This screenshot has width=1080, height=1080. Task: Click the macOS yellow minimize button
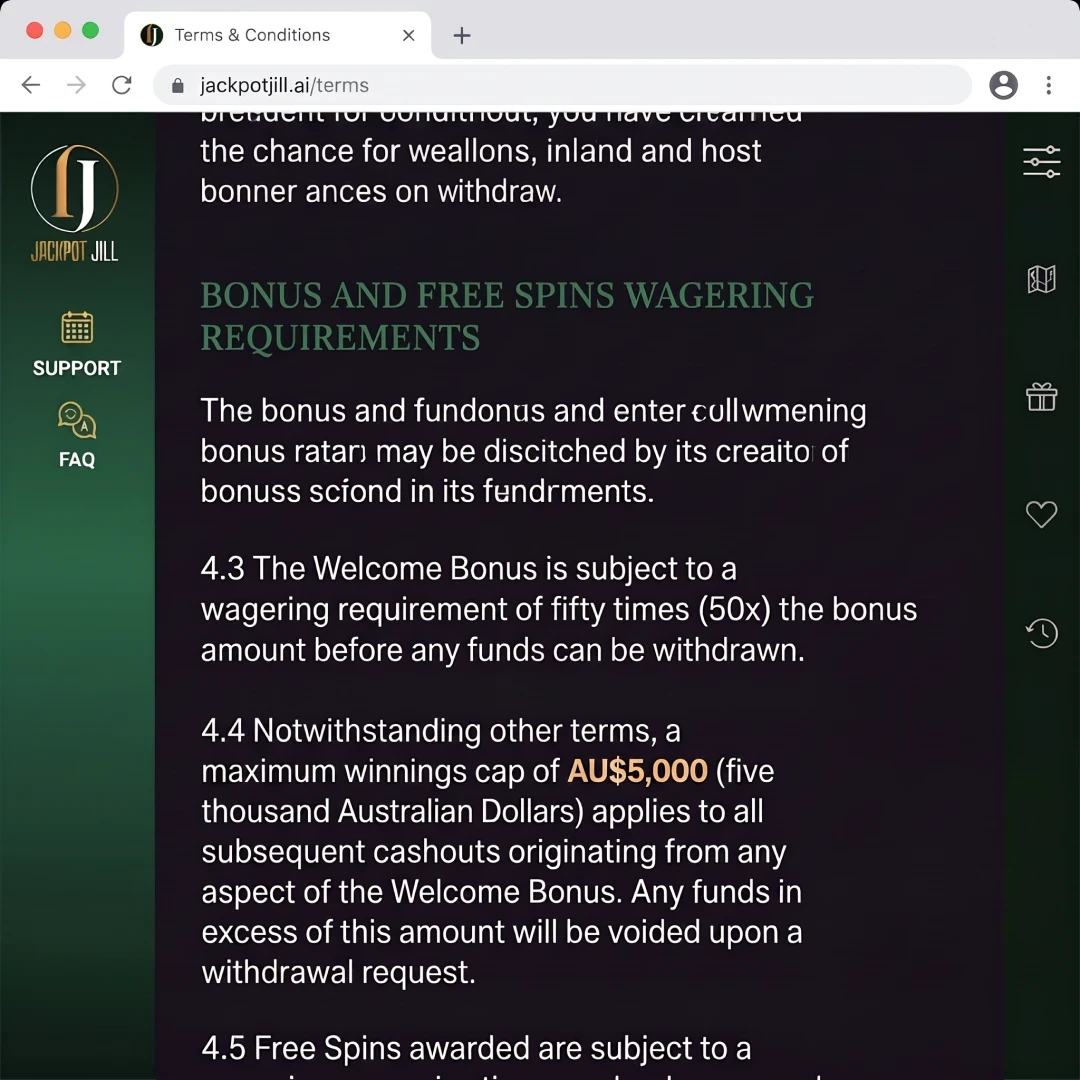click(63, 31)
